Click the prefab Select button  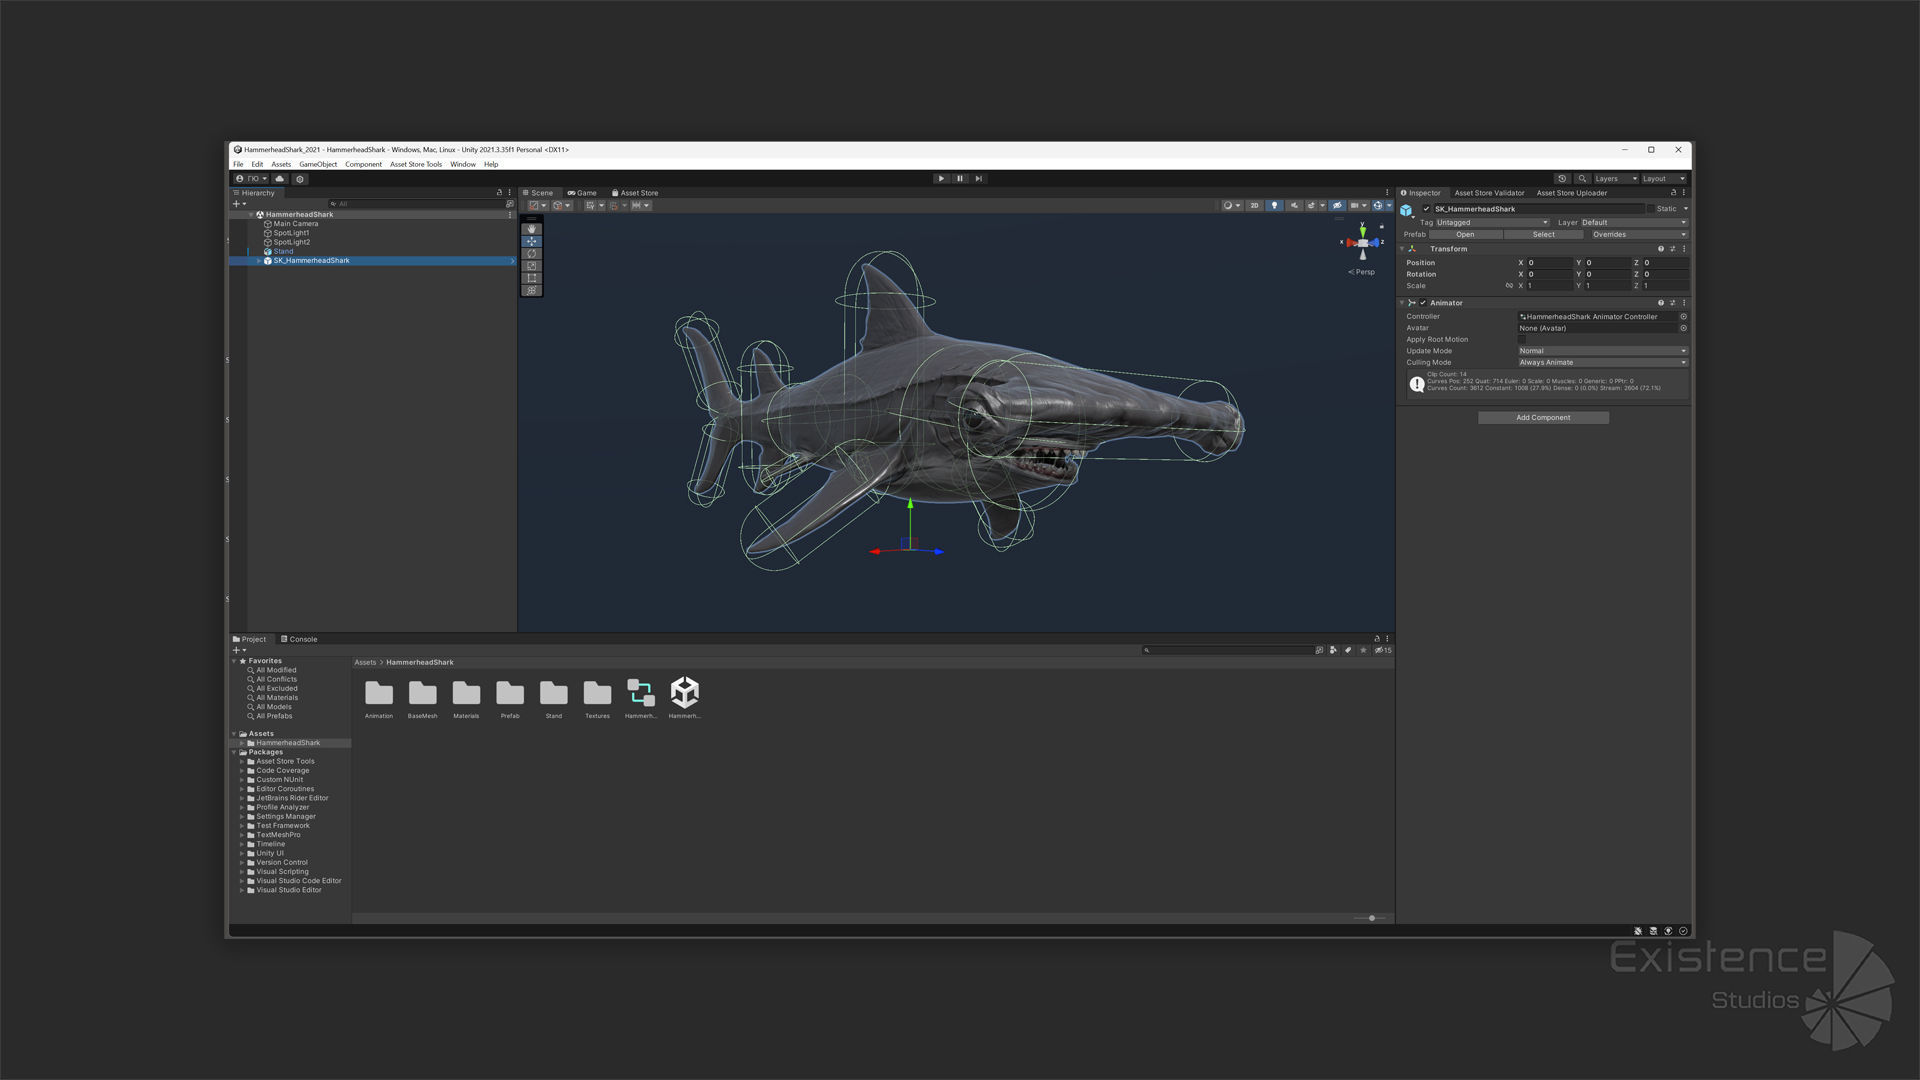(x=1544, y=235)
